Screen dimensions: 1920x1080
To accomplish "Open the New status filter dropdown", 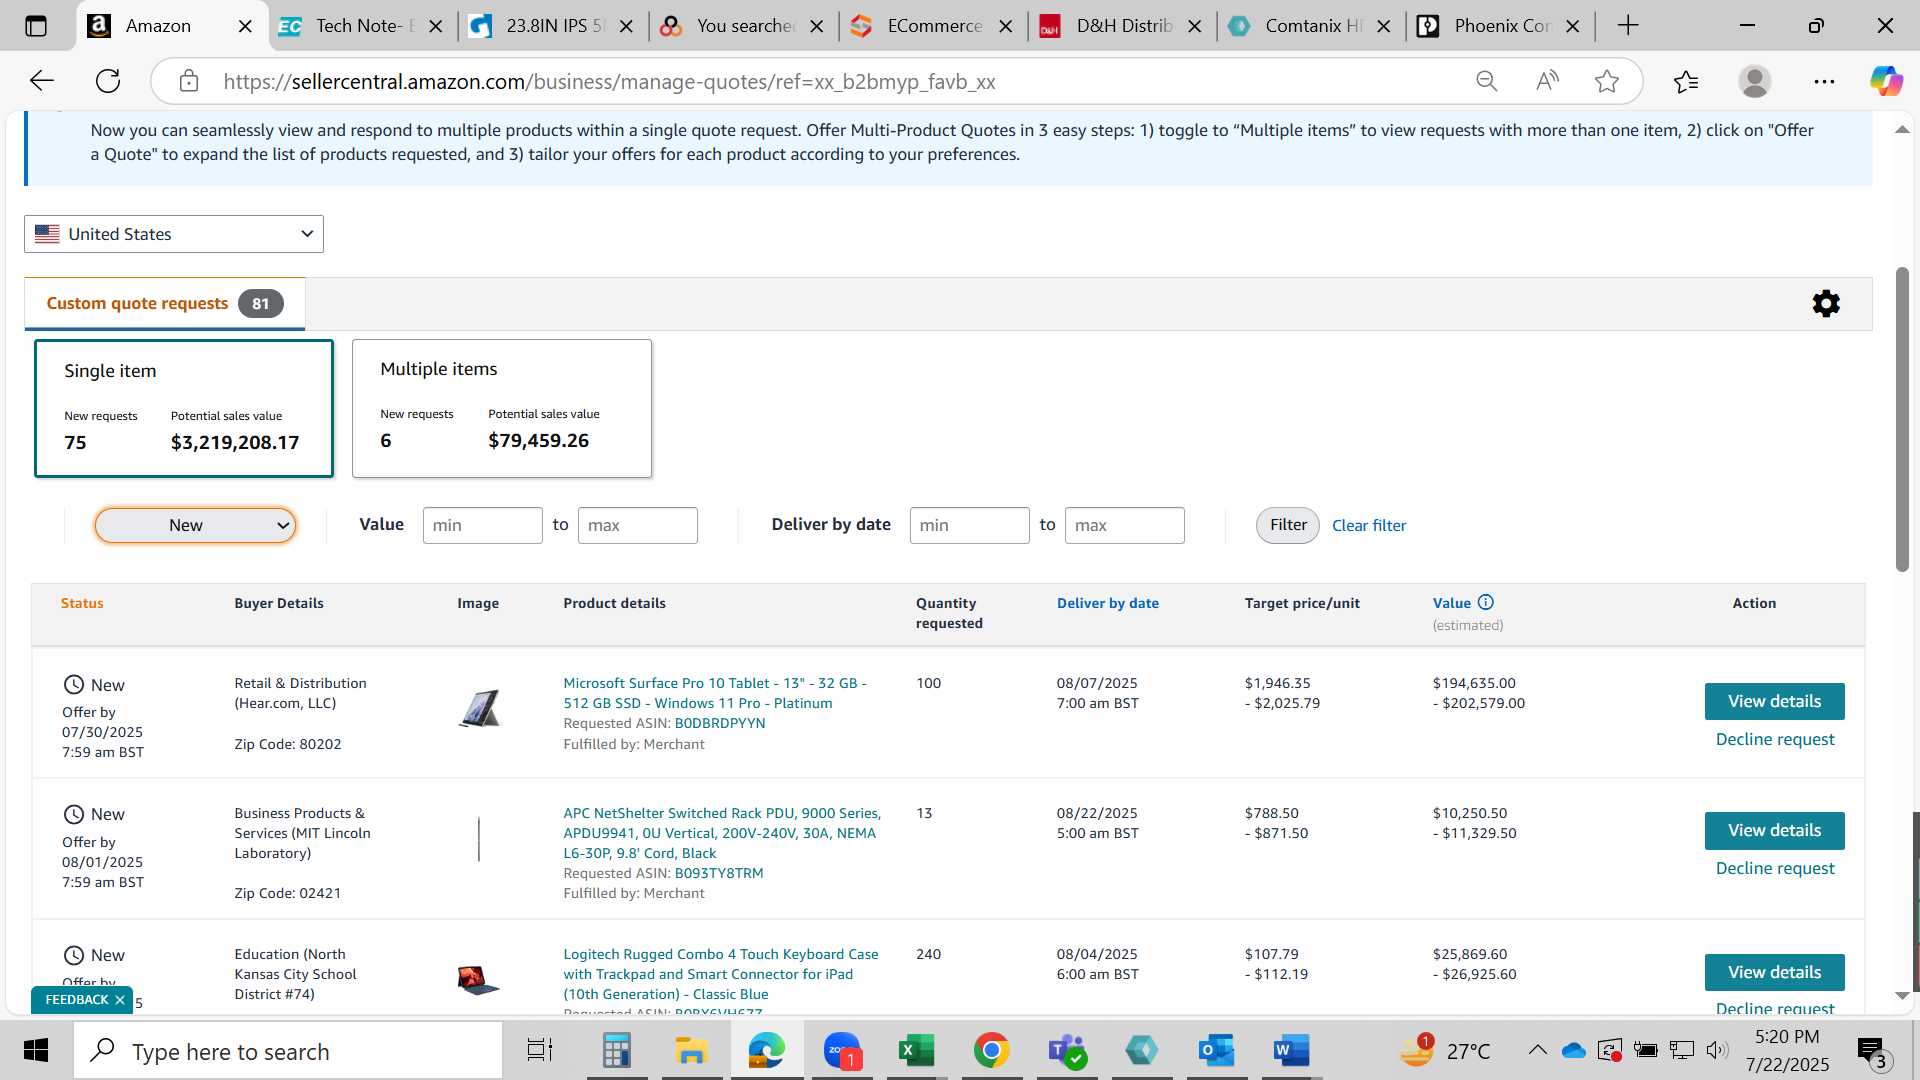I will tap(195, 526).
